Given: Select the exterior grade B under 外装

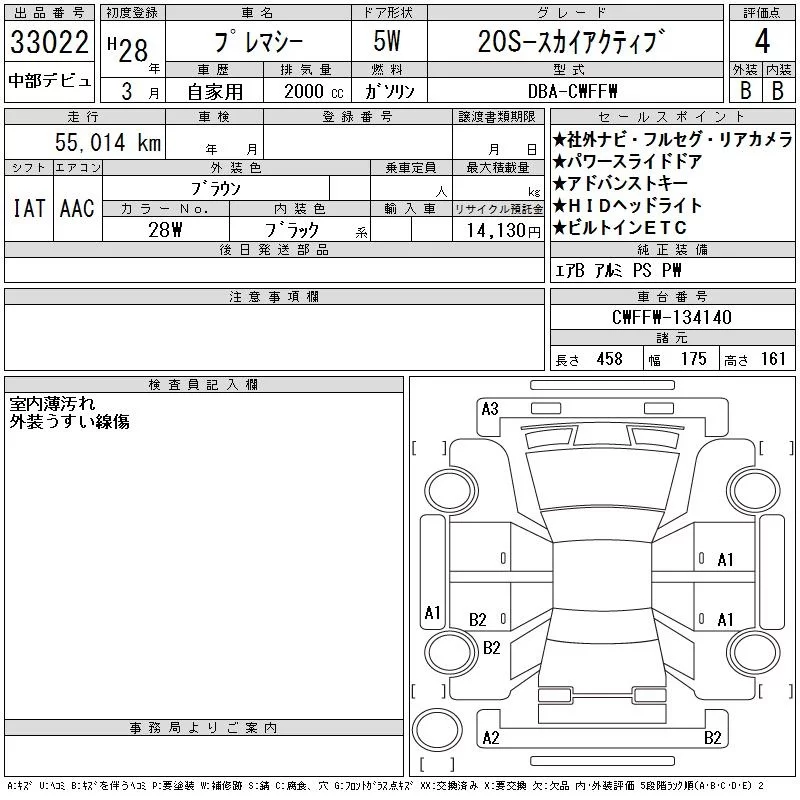Looking at the screenshot, I should tap(745, 90).
